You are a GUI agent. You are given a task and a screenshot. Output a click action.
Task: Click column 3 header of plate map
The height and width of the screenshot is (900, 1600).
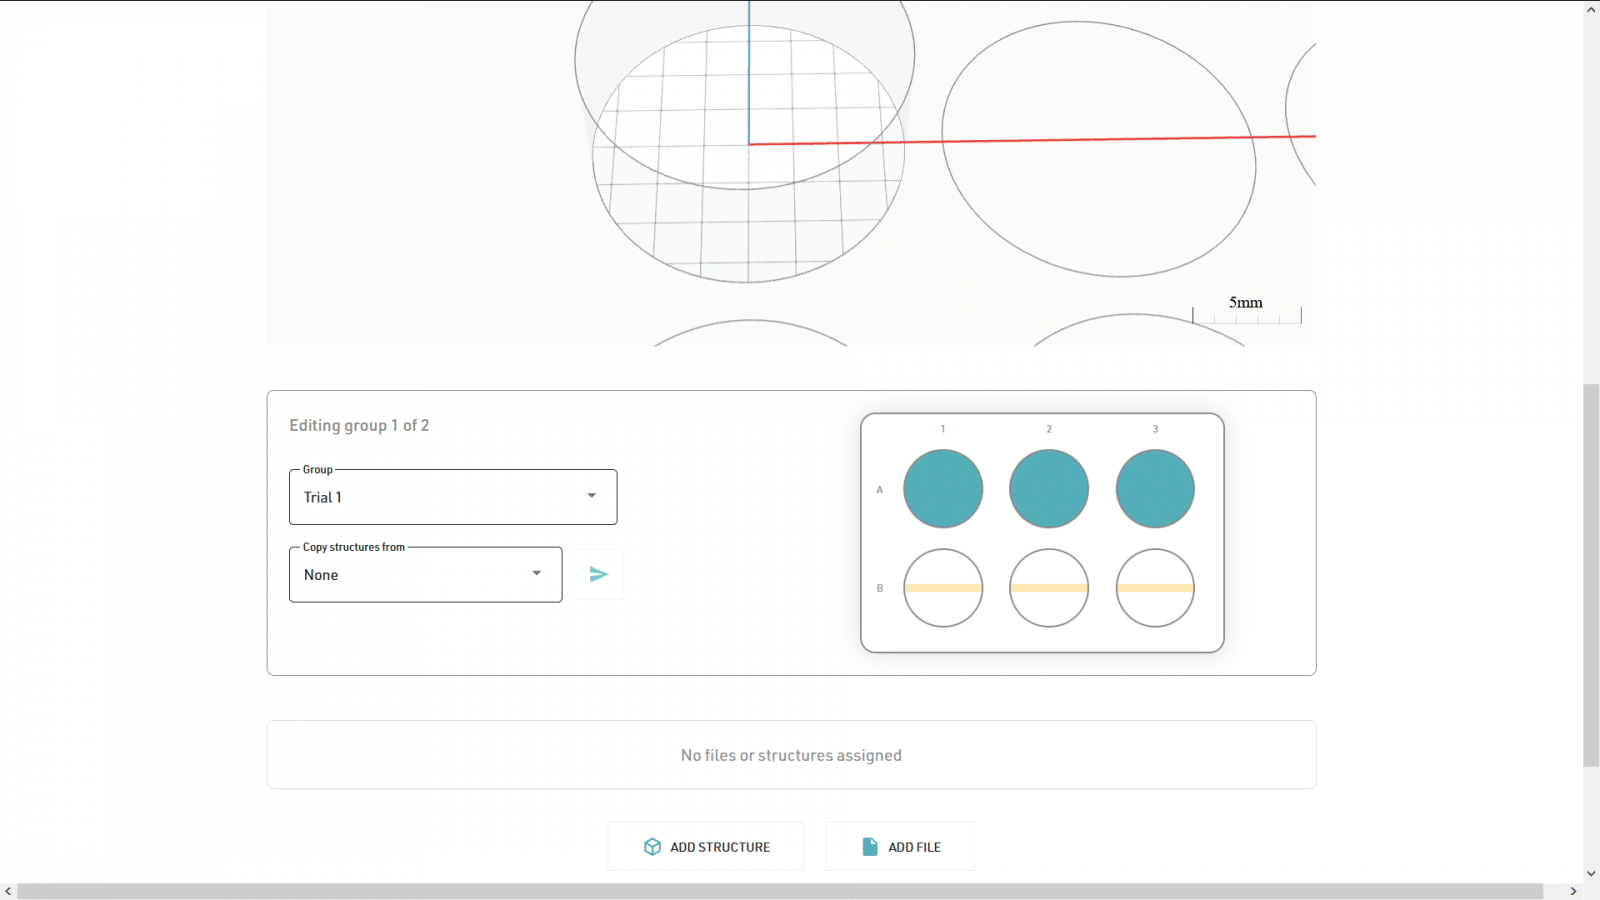click(1155, 429)
